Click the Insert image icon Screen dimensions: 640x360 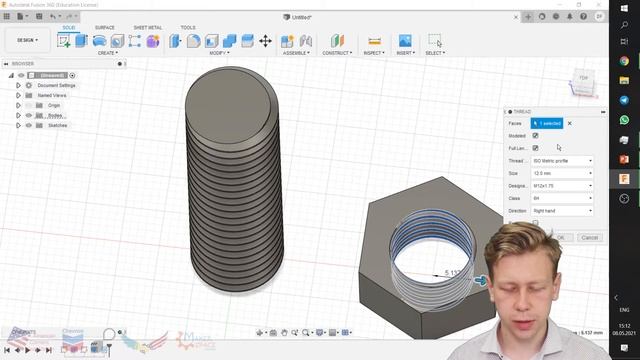point(405,41)
